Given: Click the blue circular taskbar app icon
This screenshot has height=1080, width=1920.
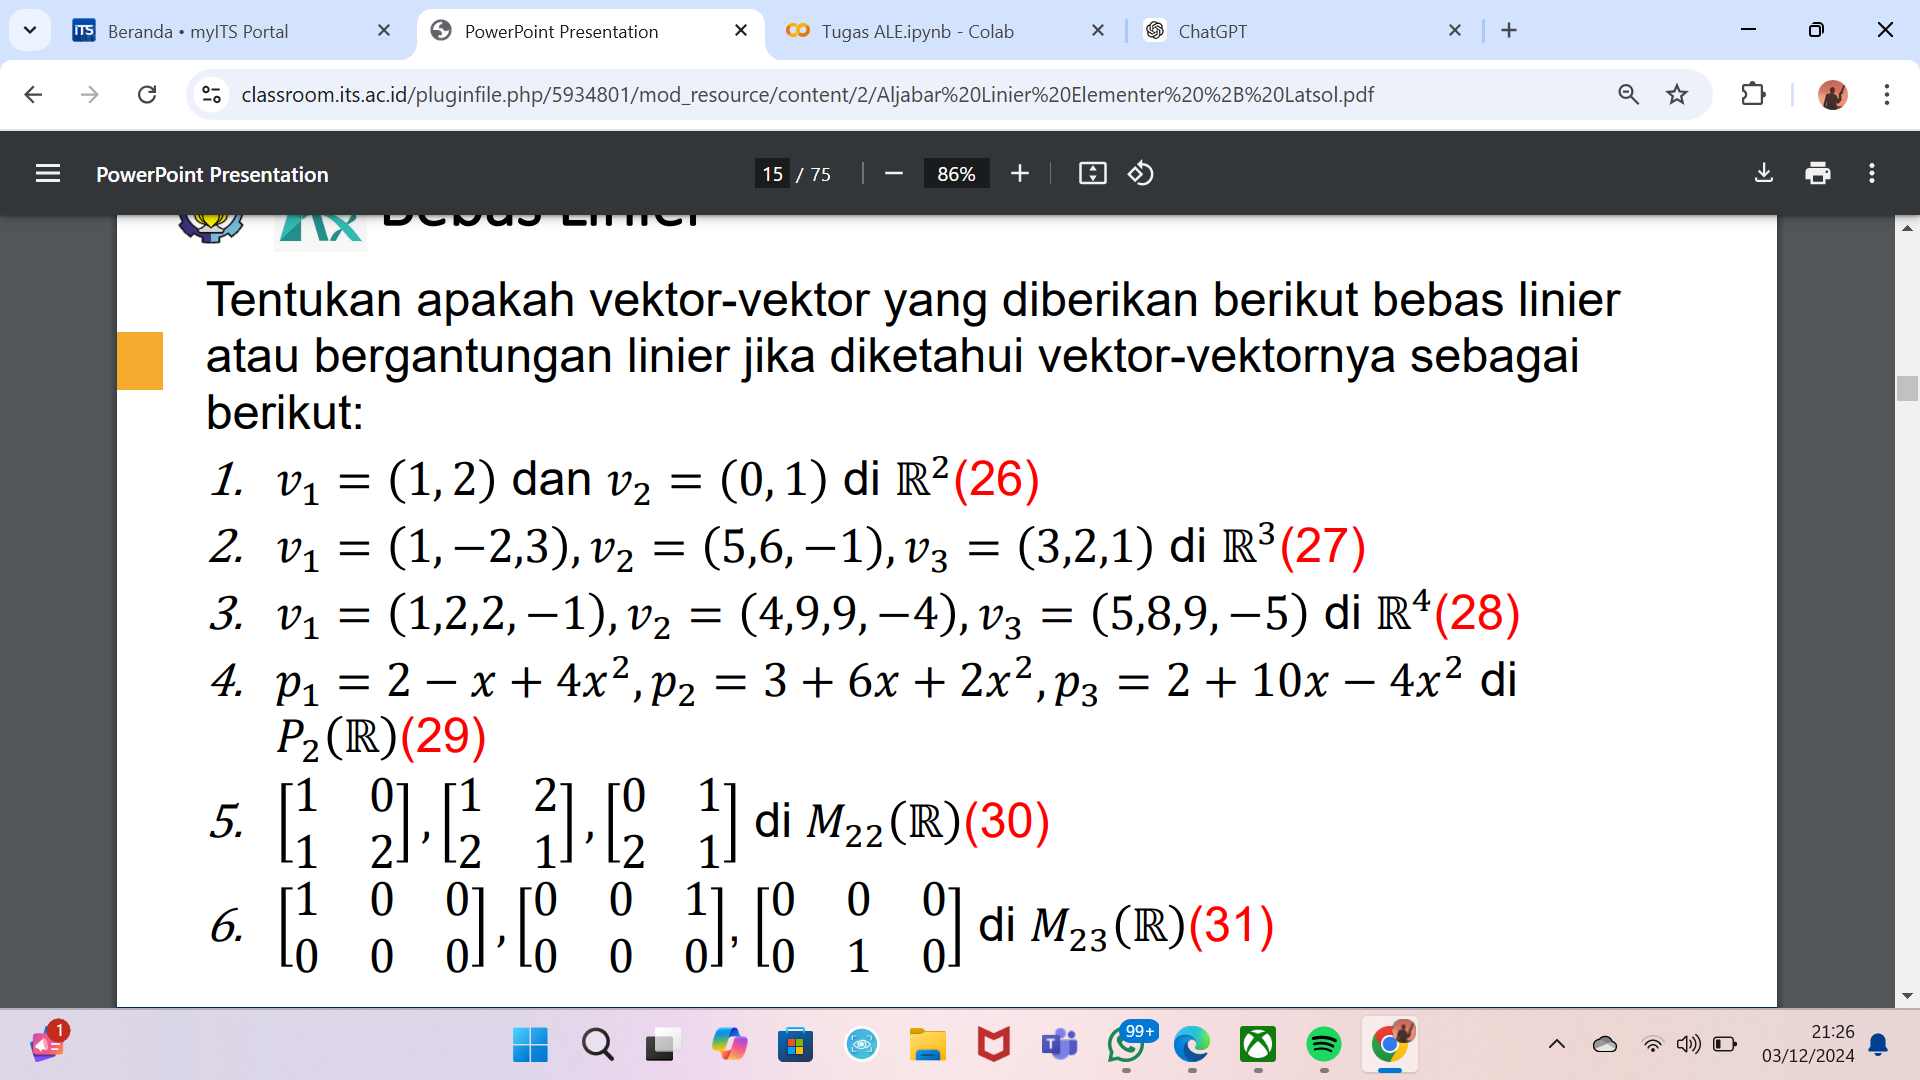Looking at the screenshot, I should click(x=861, y=1045).
